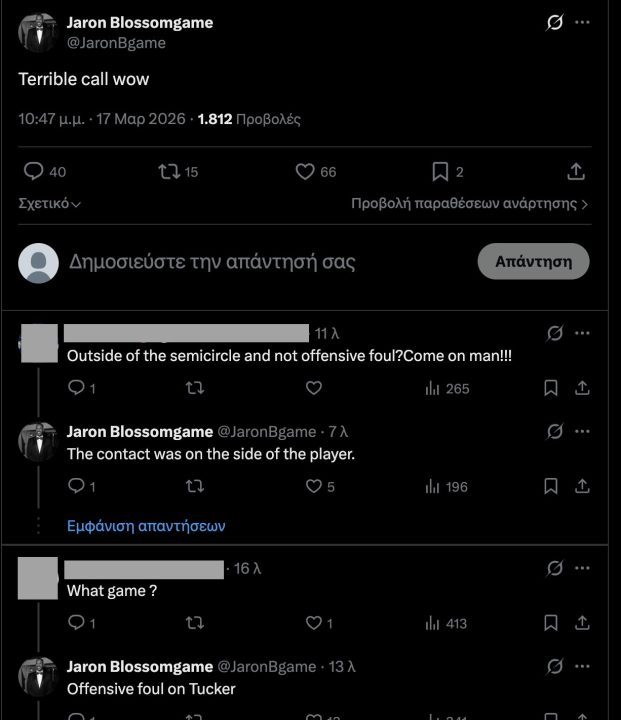The image size is (621, 720).
Task: Click the Grok icon on the main post
Action: click(x=555, y=23)
